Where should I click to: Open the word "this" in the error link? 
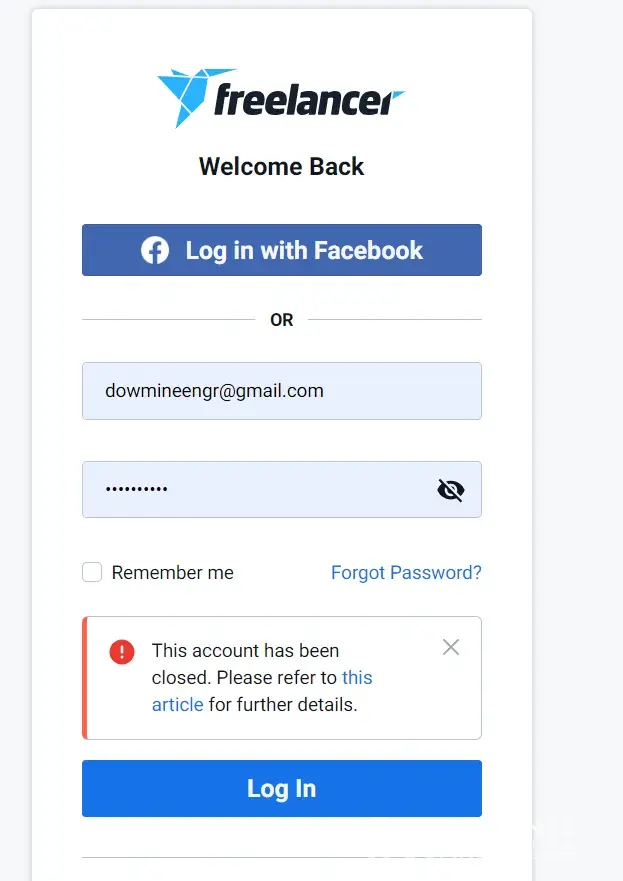coord(357,678)
